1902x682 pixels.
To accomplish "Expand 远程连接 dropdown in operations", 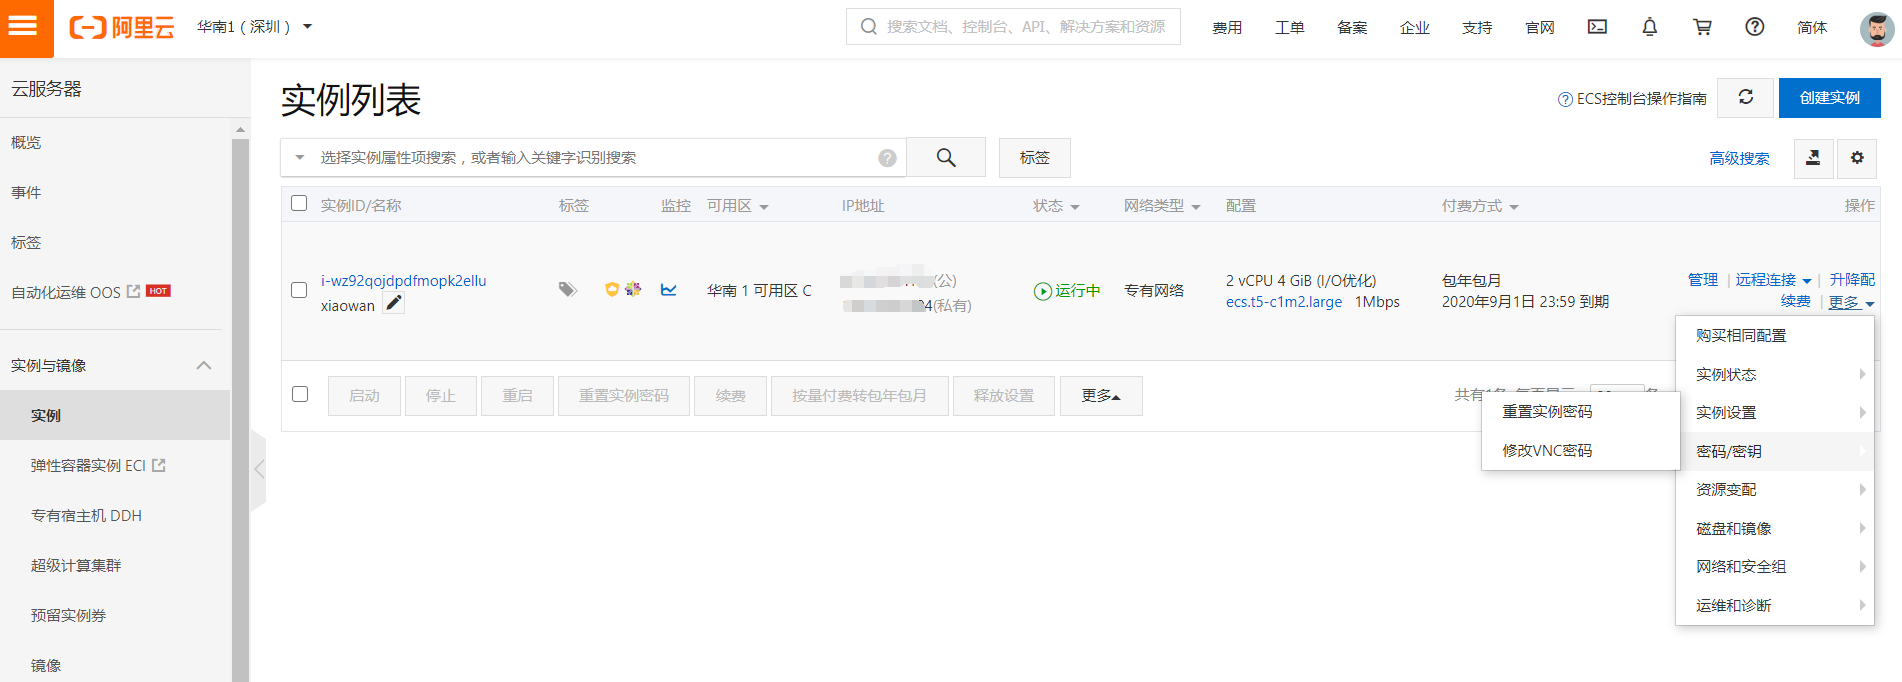I will (1773, 280).
